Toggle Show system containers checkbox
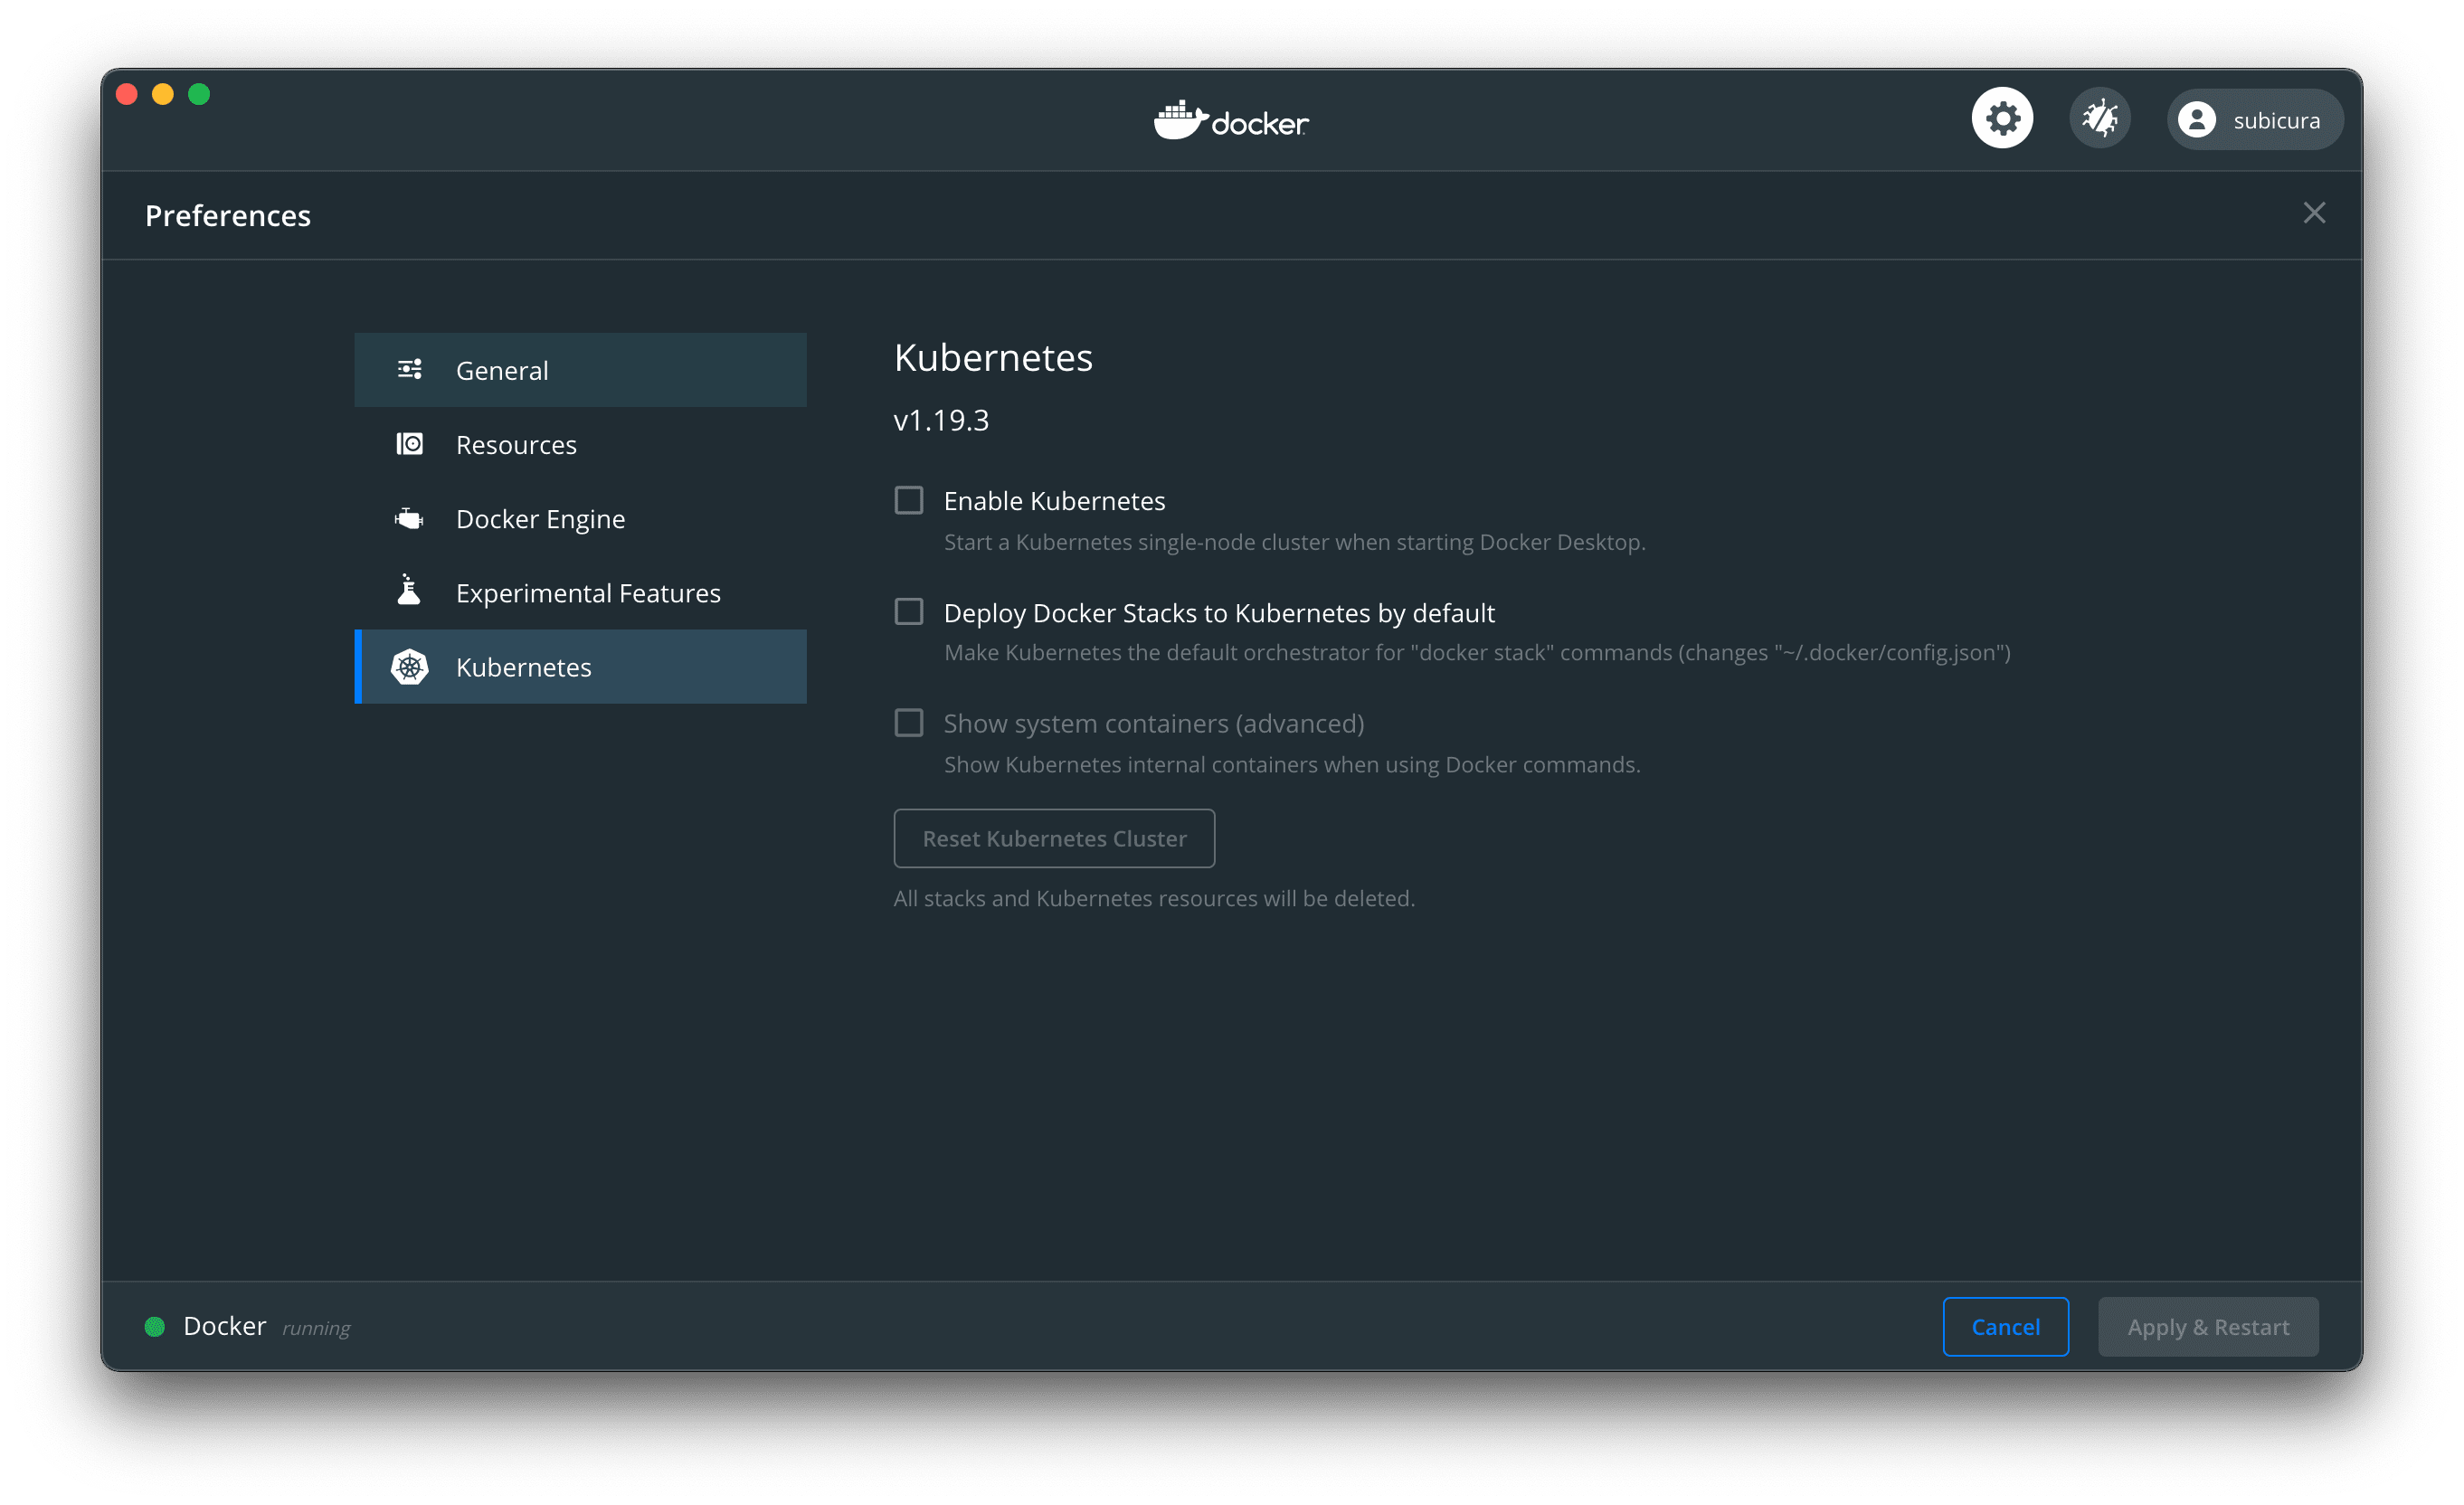2464x1505 pixels. tap(908, 723)
